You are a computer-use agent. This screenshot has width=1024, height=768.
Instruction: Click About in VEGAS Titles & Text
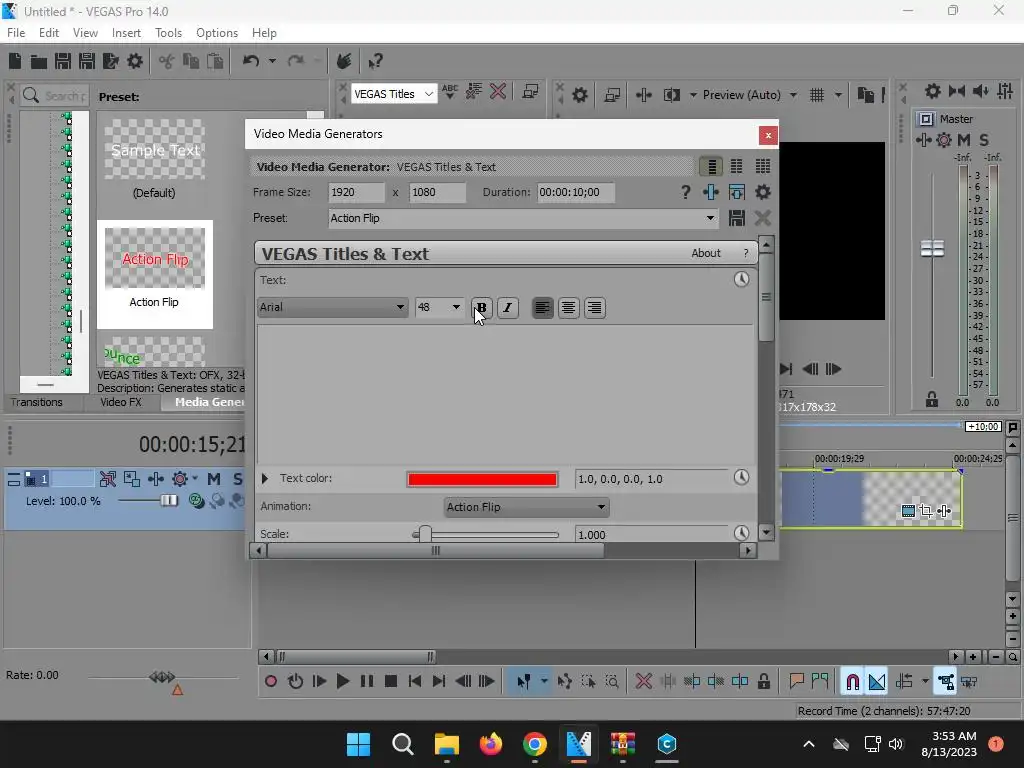click(706, 253)
